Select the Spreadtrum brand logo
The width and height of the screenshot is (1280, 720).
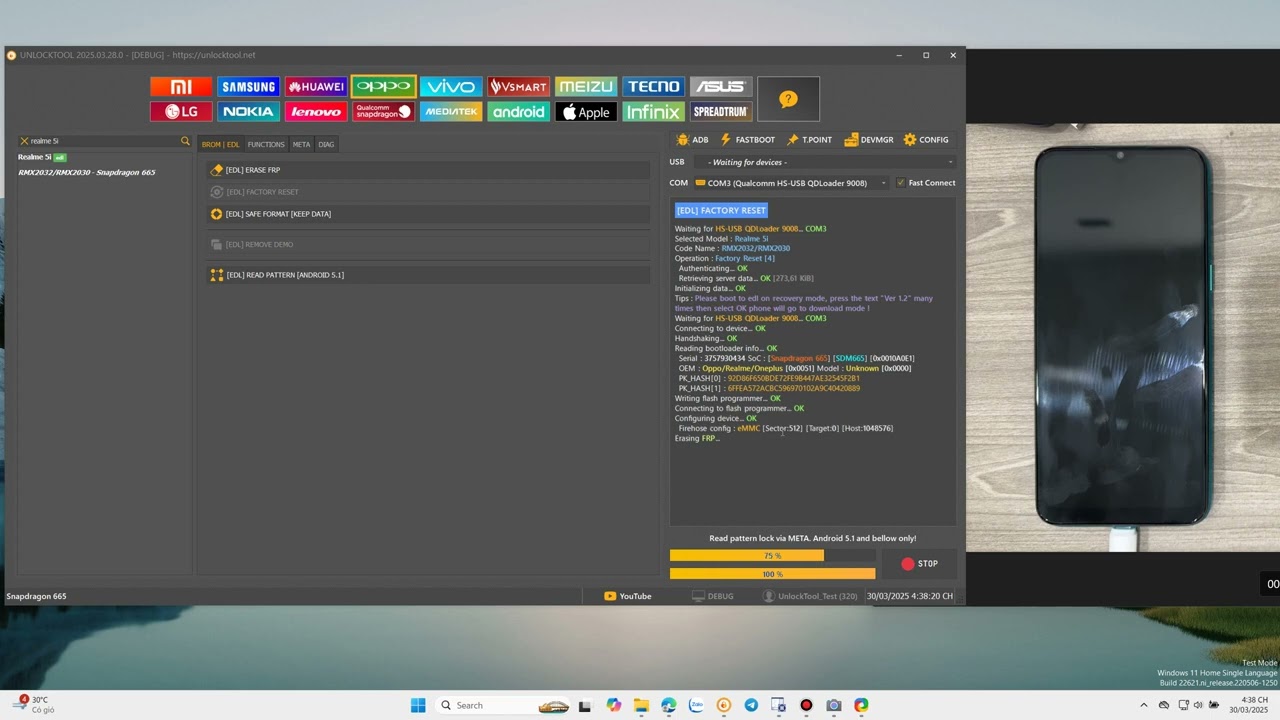click(721, 112)
